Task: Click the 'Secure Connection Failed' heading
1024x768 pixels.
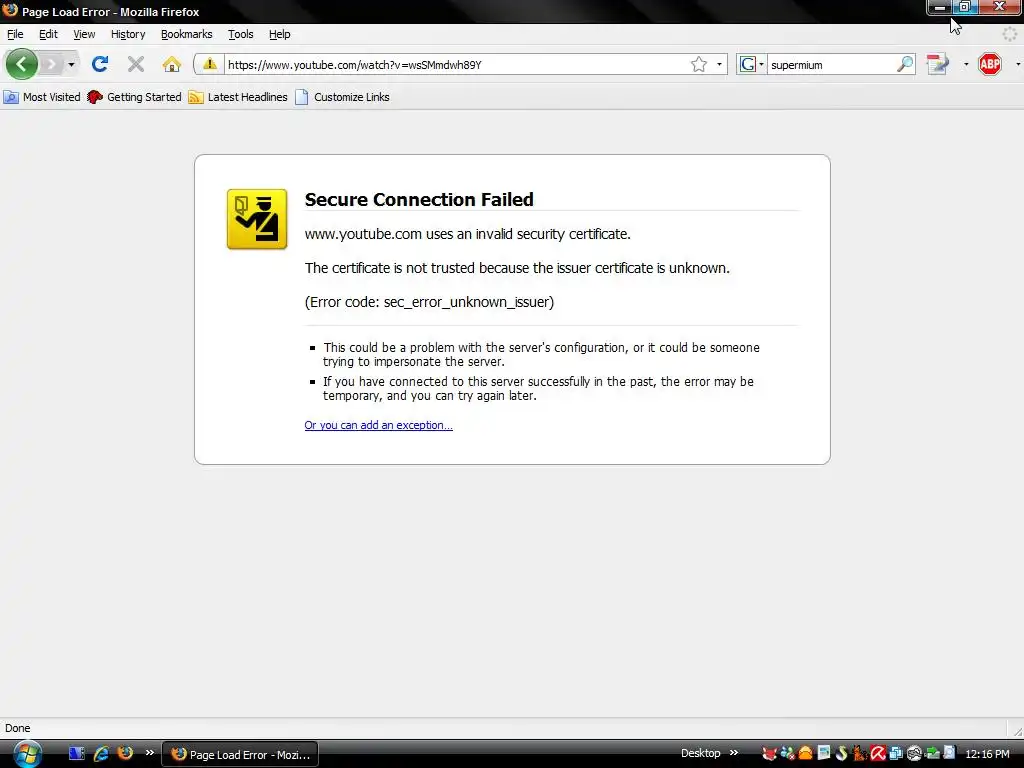Action: coord(419,199)
